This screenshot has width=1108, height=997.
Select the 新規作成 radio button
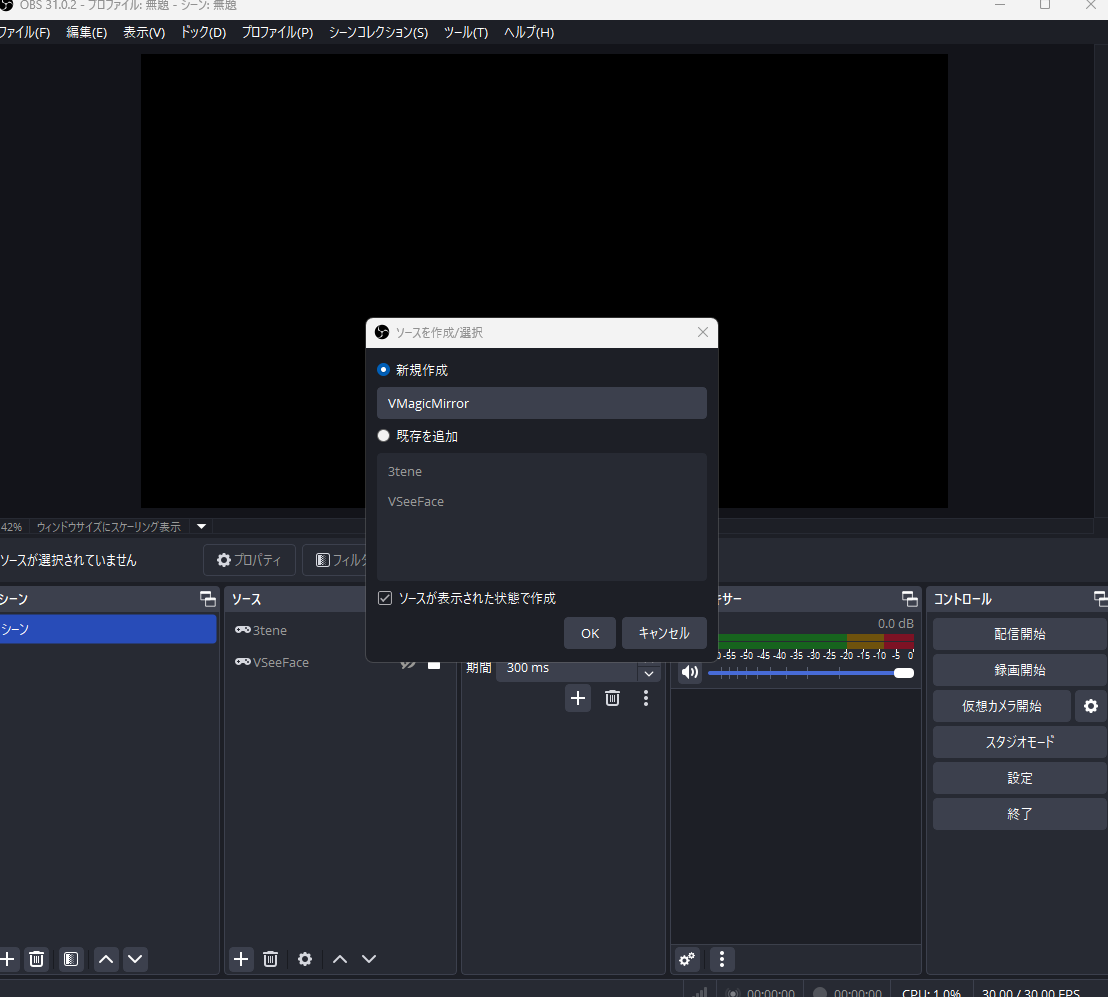pos(383,370)
